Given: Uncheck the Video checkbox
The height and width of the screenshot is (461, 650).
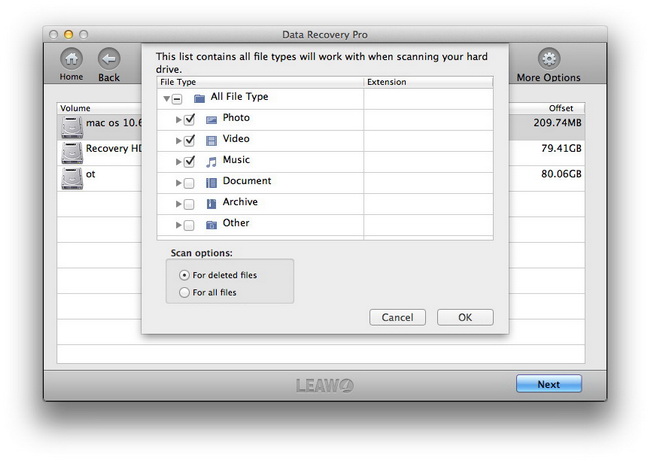Looking at the screenshot, I should click(x=189, y=141).
